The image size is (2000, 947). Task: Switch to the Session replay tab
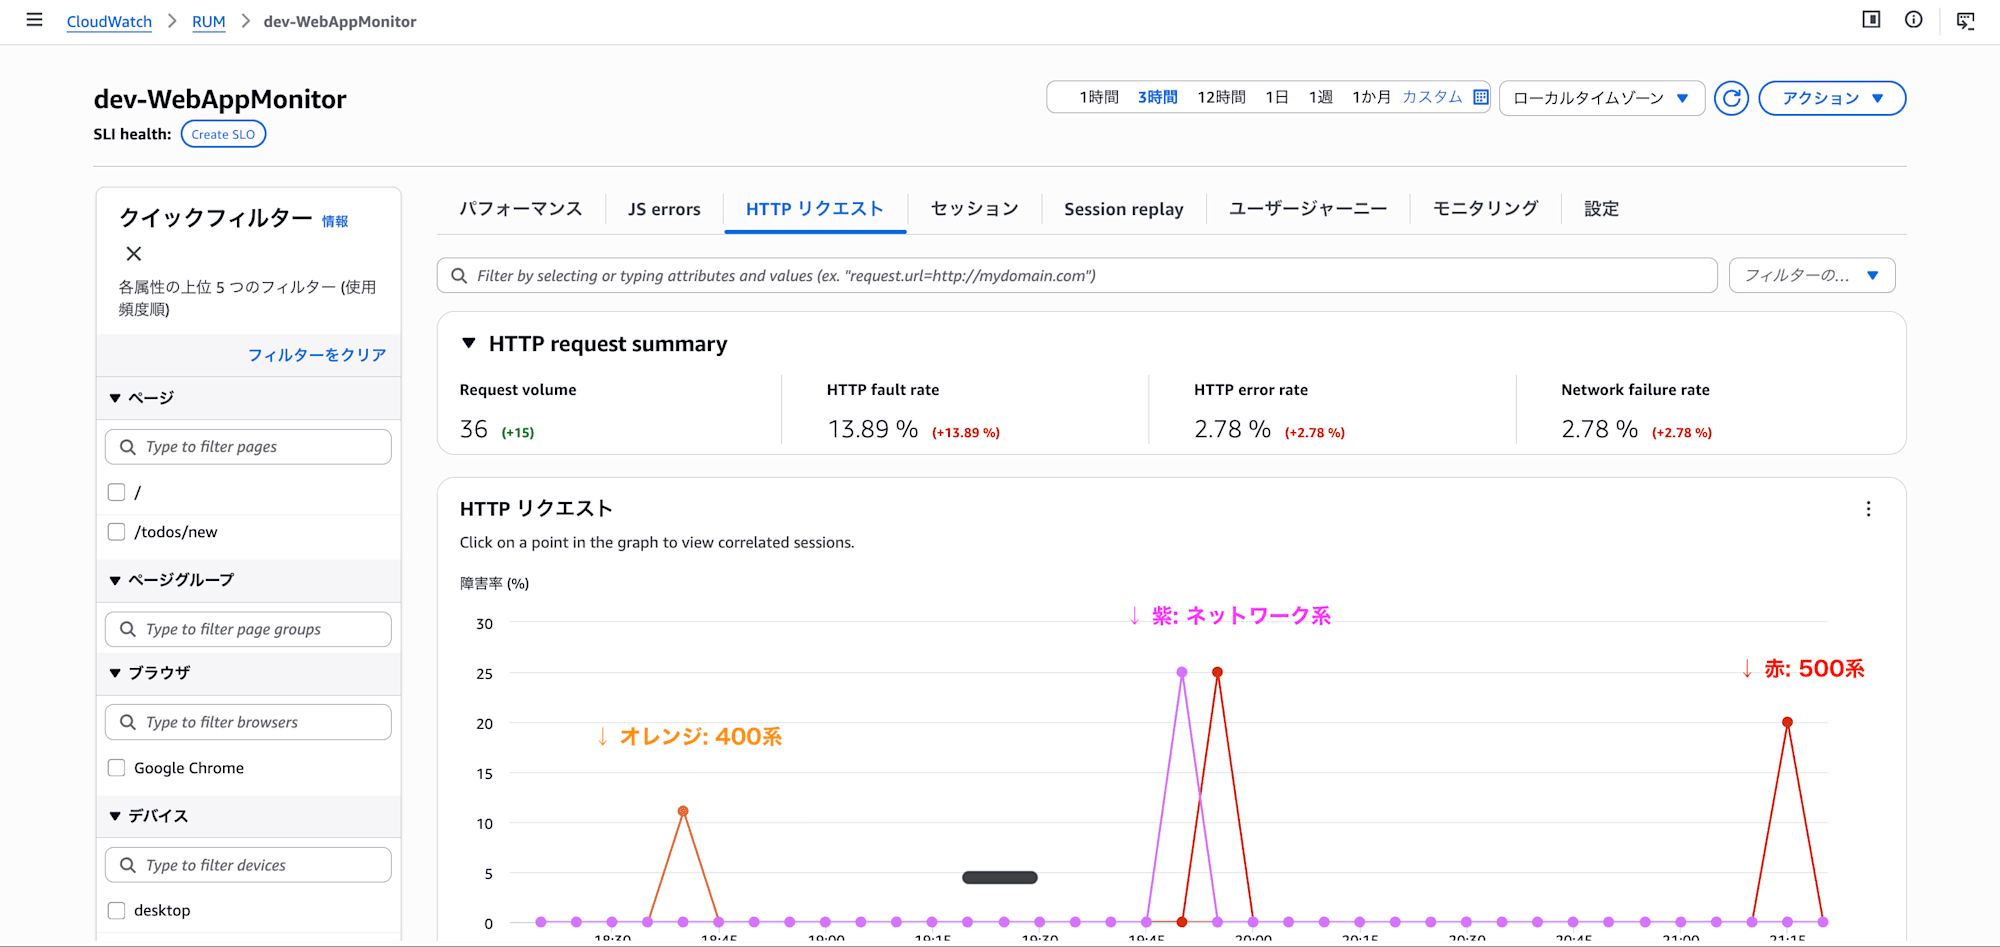click(1123, 209)
